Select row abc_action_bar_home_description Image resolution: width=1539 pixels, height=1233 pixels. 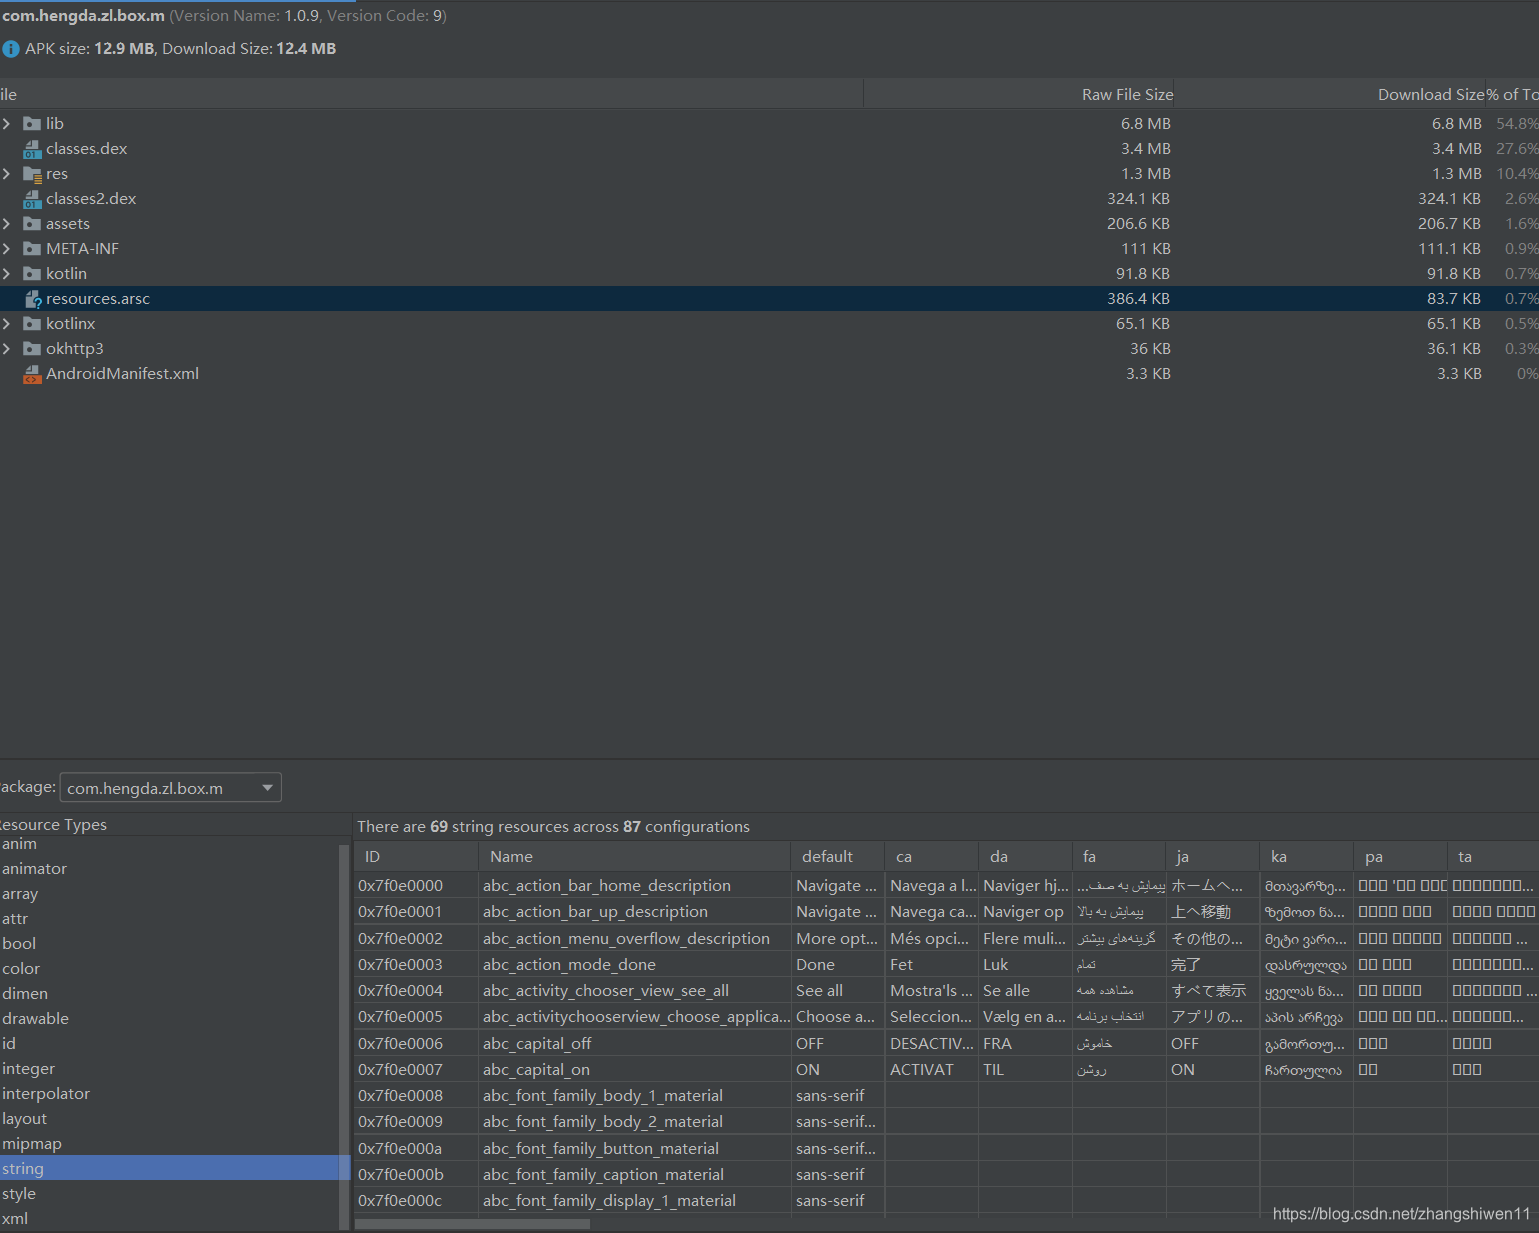pyautogui.click(x=946, y=886)
